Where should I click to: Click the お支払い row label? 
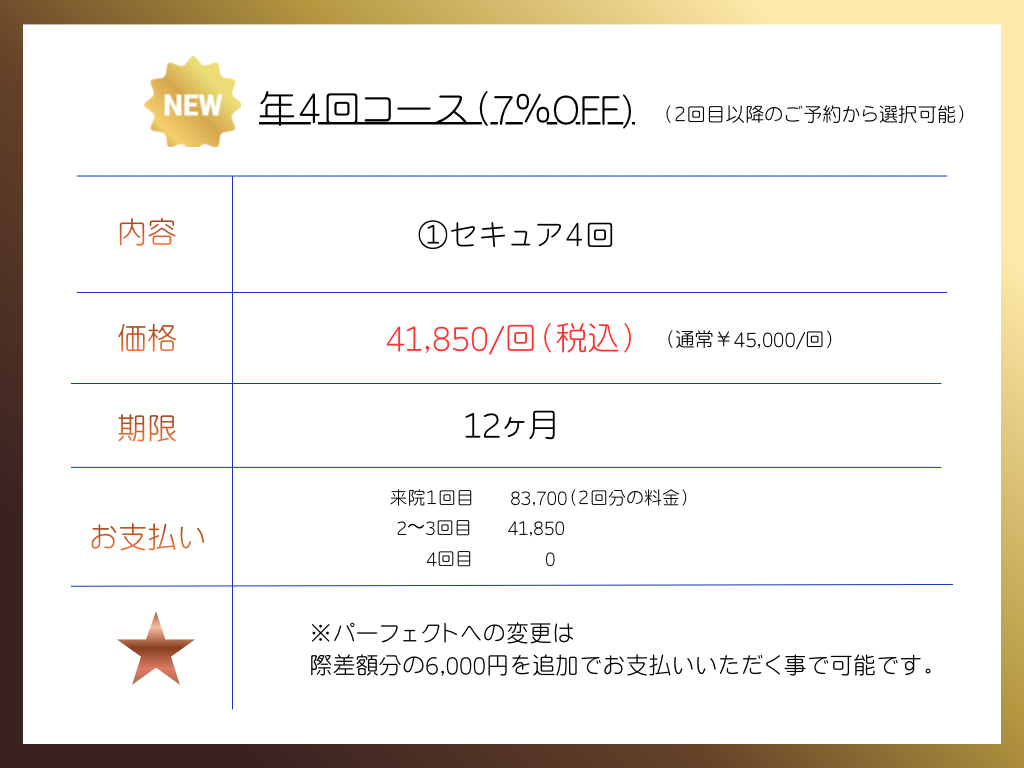click(x=147, y=537)
